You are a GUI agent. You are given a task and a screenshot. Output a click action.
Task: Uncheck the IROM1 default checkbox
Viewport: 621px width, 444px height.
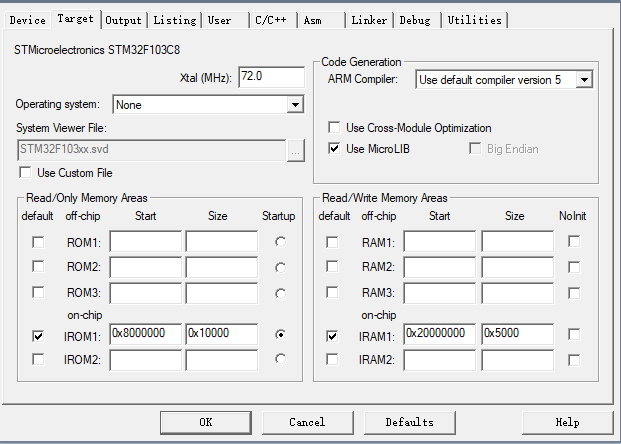(38, 336)
